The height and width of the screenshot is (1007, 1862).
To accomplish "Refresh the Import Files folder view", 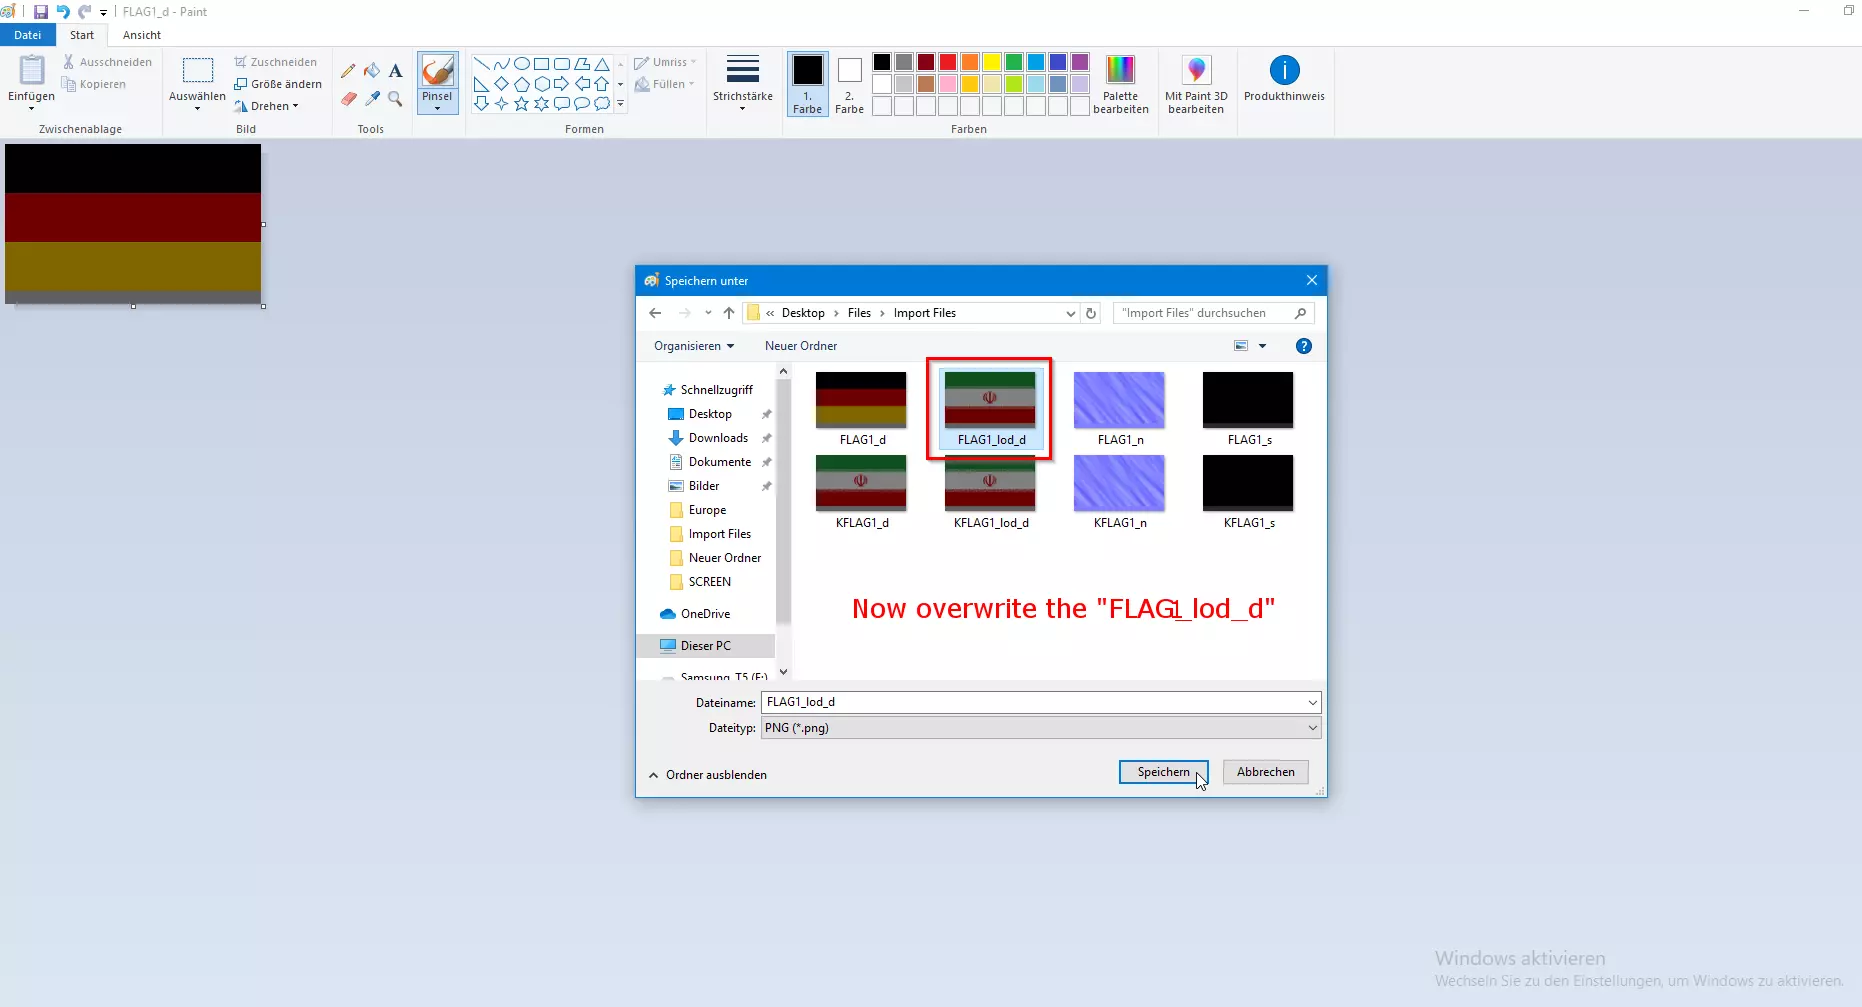I will (x=1091, y=313).
